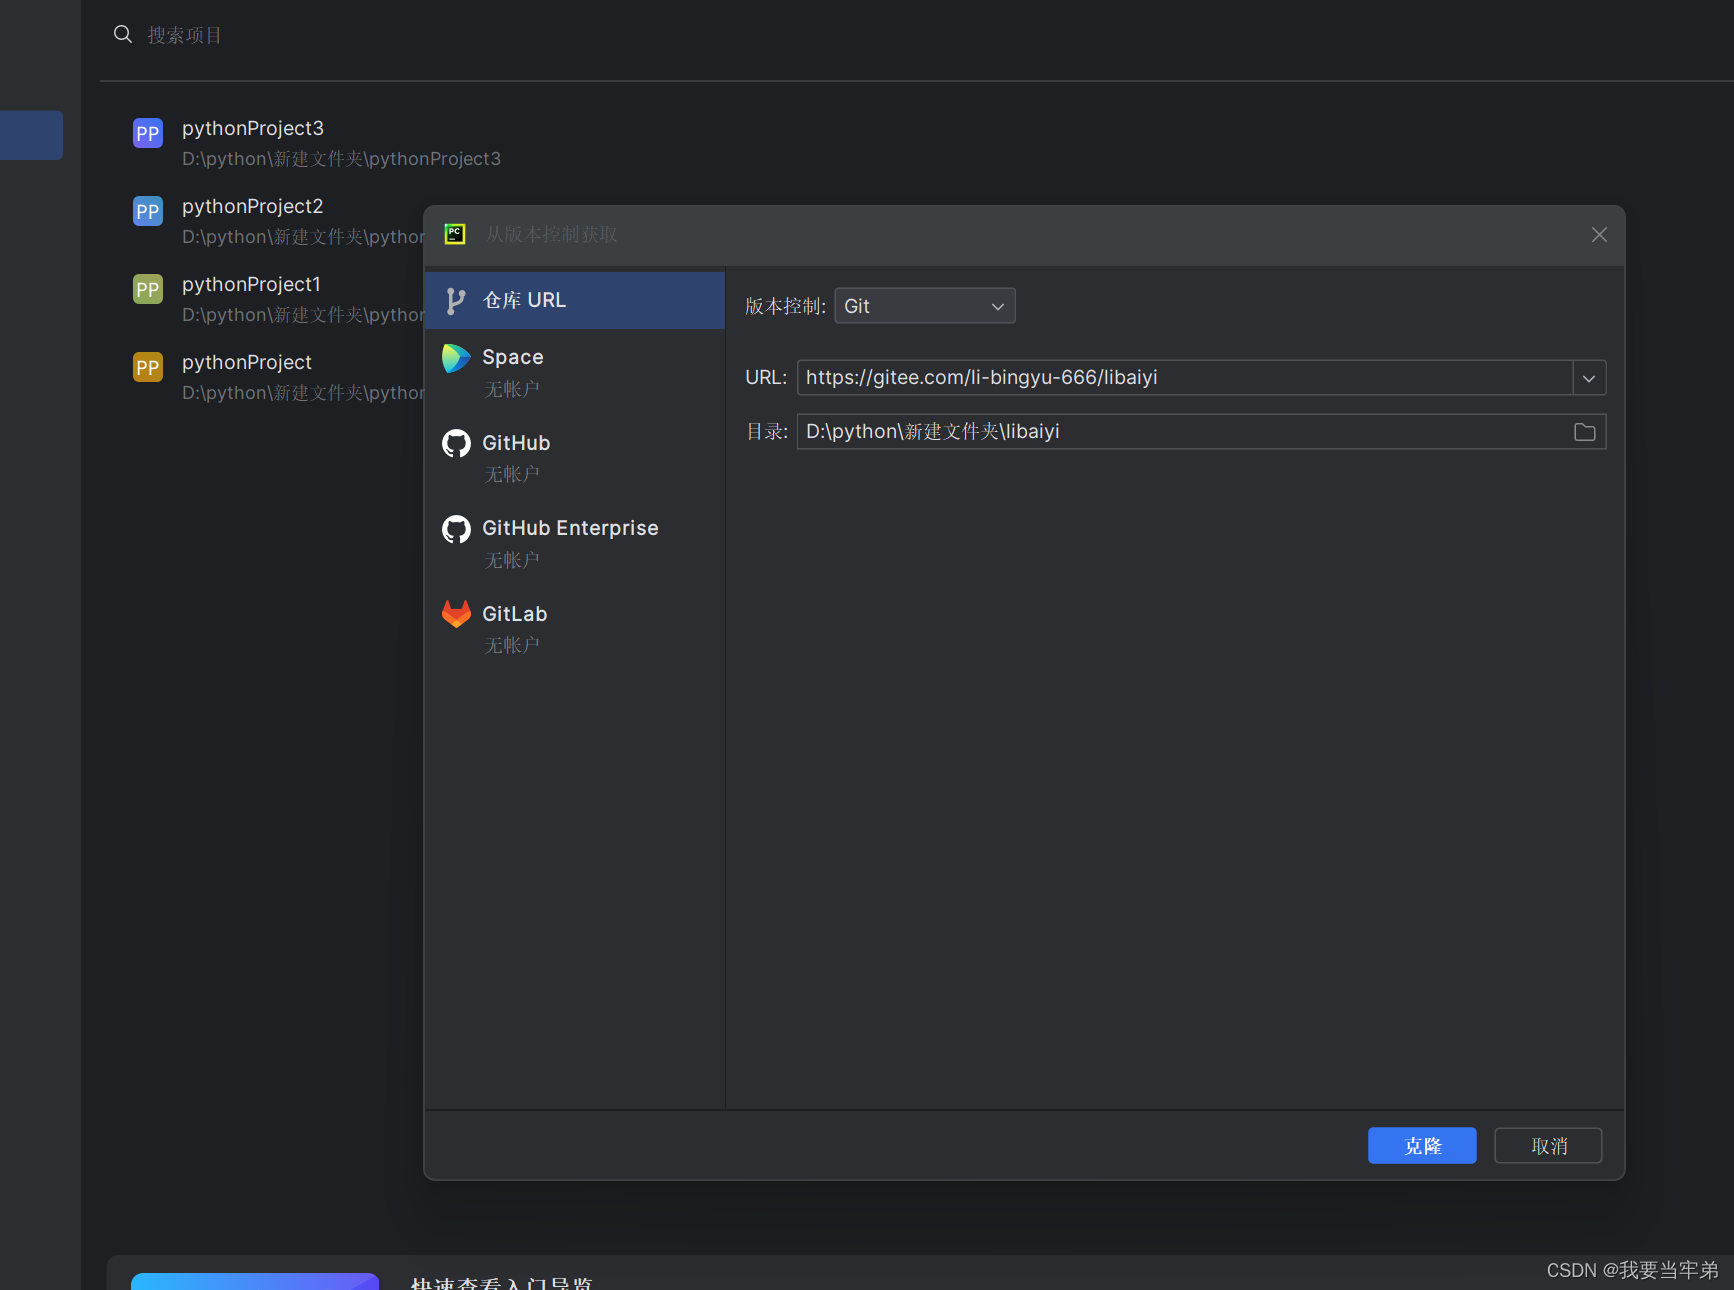Select the GitLab provider
Screen dimensions: 1734x1290
pyautogui.click(x=575, y=628)
